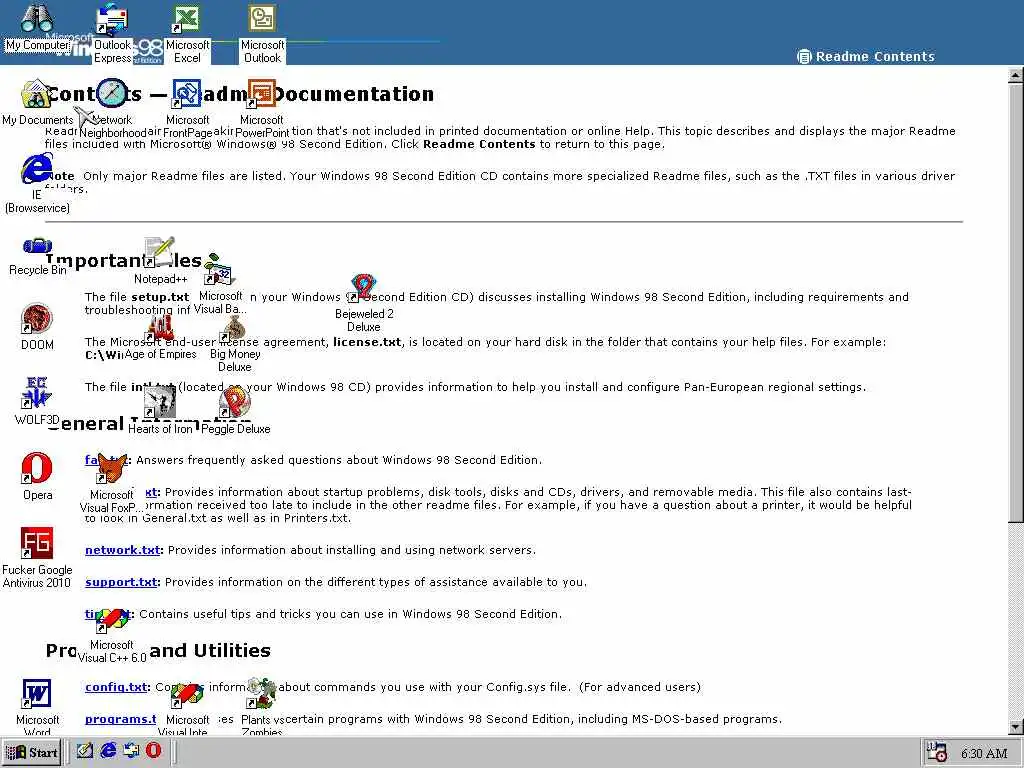This screenshot has width=1024, height=768.
Task: Launch the DOOM desktop shortcut
Action: (37, 327)
